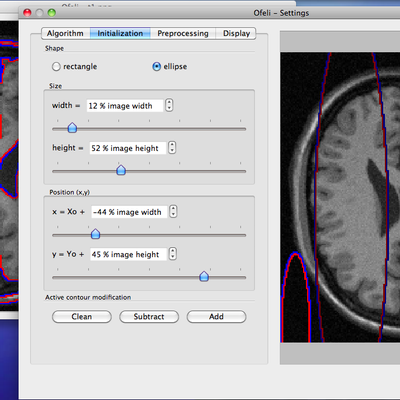This screenshot has height=400, width=400.
Task: Select the ellipse shape radio button
Action: click(157, 67)
